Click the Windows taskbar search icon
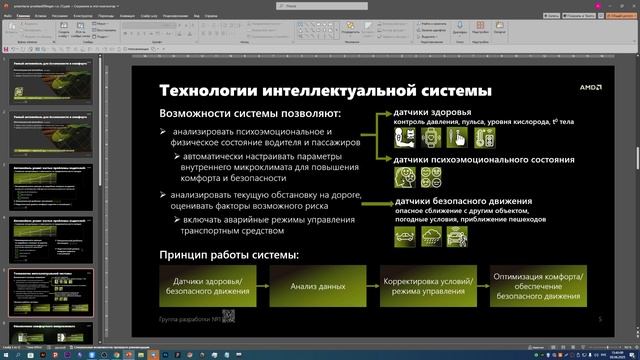This screenshot has height=360, width=640. 18,355
